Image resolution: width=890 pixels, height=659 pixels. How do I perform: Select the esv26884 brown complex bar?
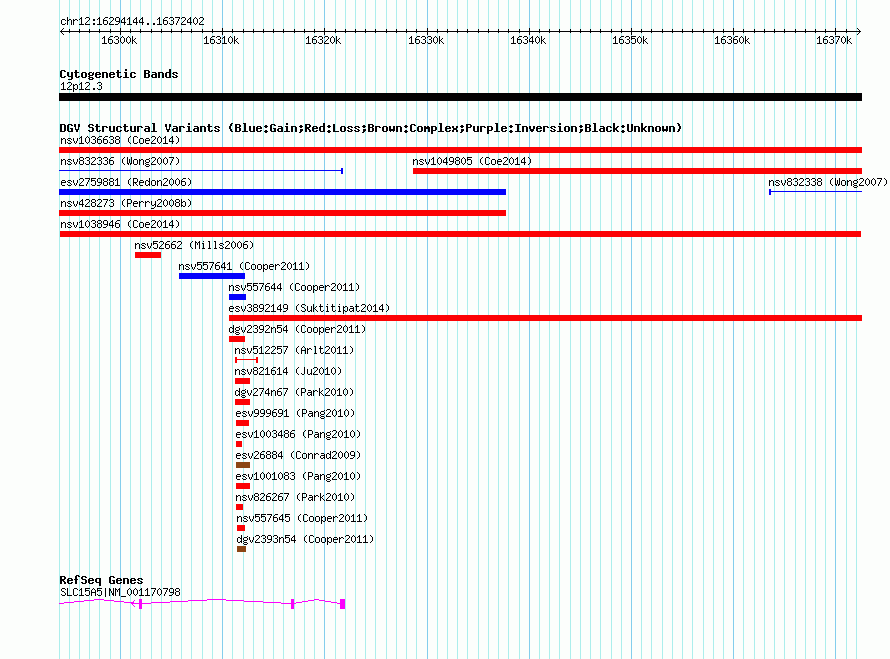click(x=243, y=465)
